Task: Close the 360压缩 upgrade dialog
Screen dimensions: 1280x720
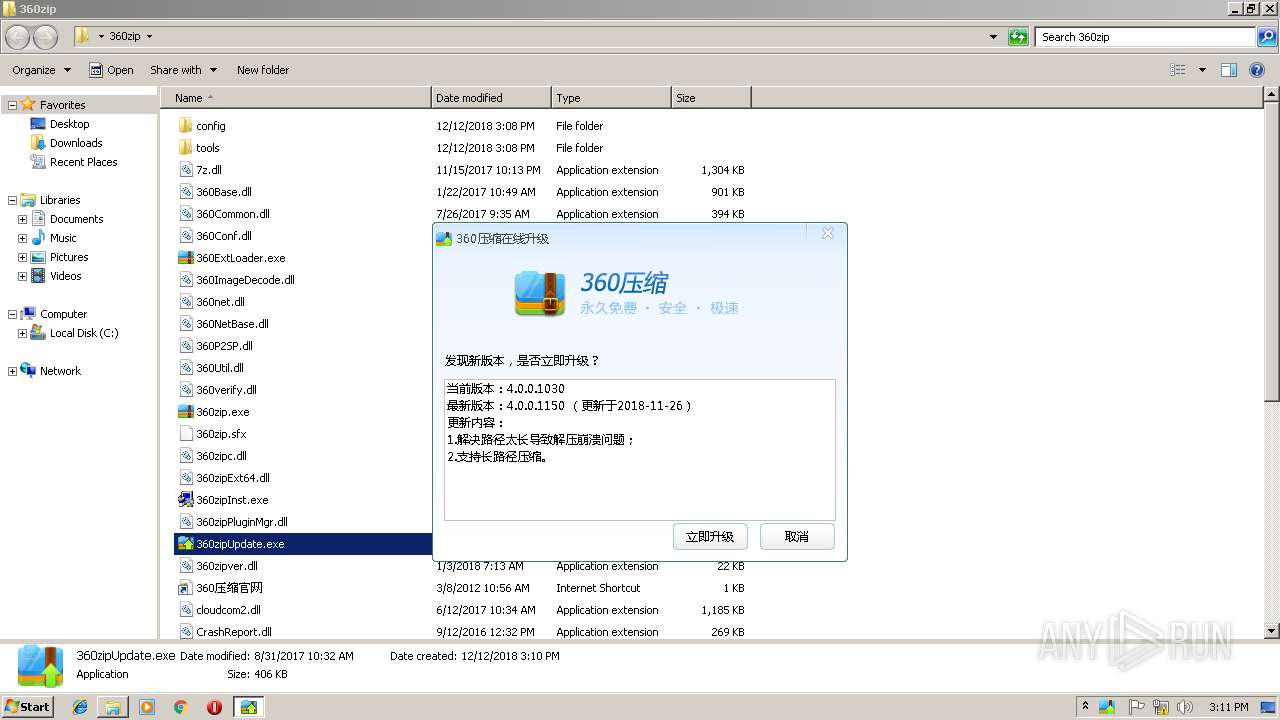Action: pyautogui.click(x=827, y=233)
